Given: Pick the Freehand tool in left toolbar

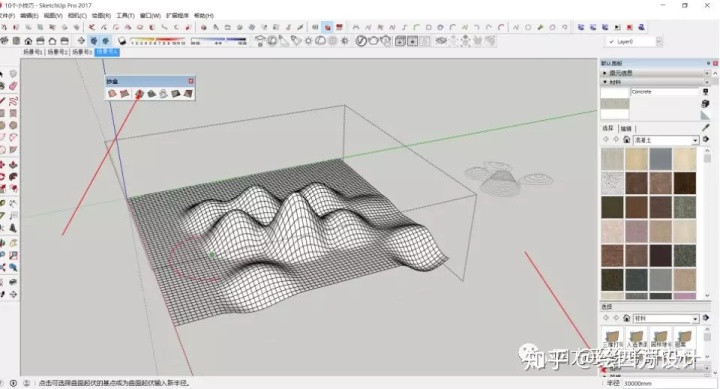Looking at the screenshot, I should point(13,101).
